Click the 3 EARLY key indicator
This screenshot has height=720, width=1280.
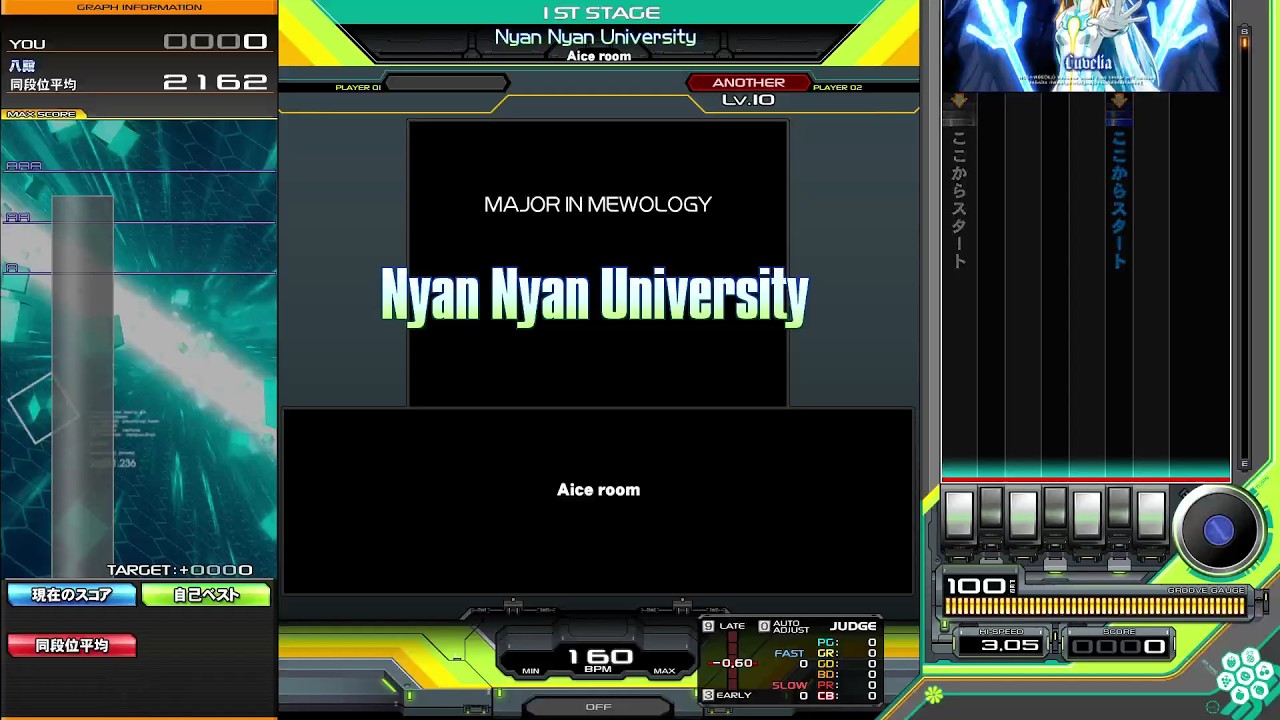(x=727, y=695)
